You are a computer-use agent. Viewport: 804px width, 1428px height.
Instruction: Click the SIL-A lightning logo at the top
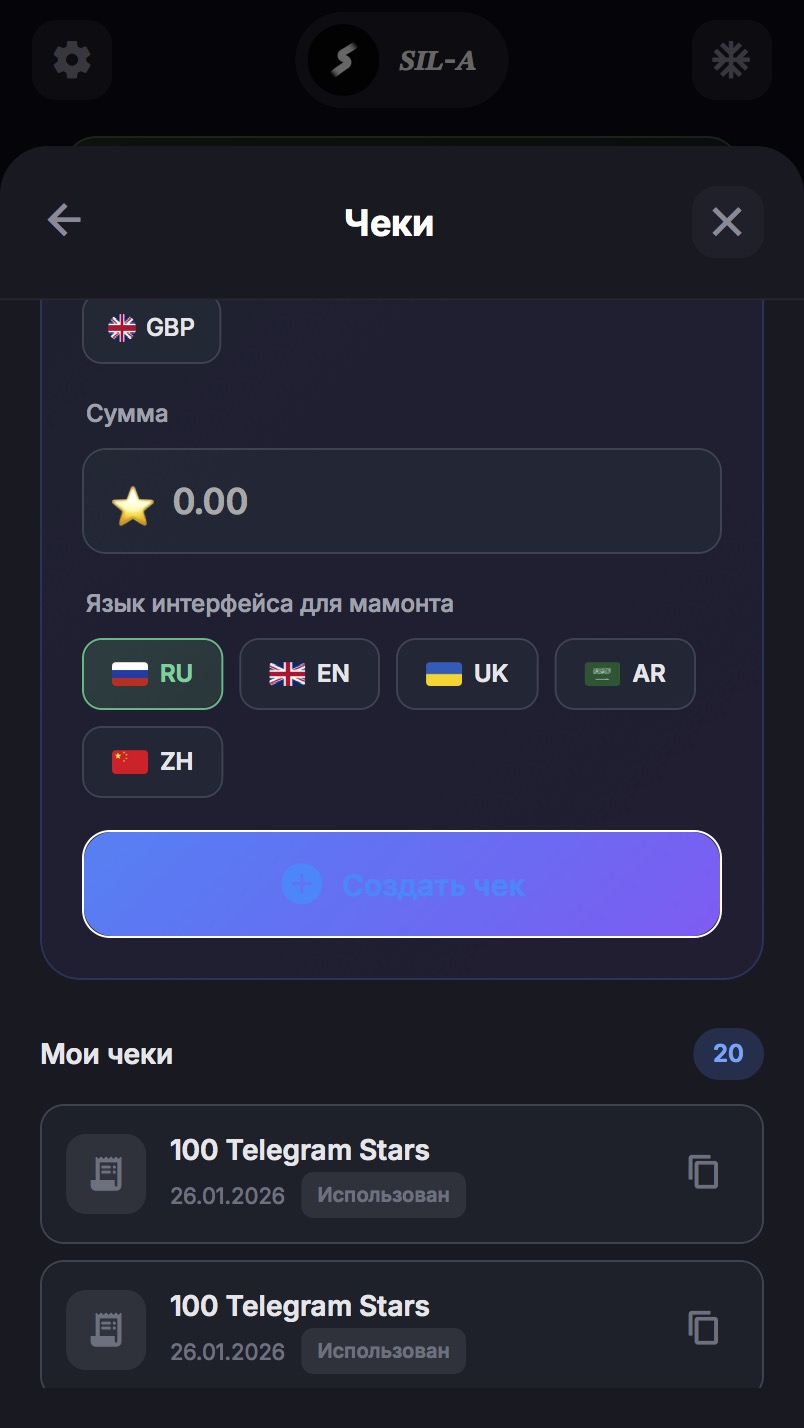(400, 60)
